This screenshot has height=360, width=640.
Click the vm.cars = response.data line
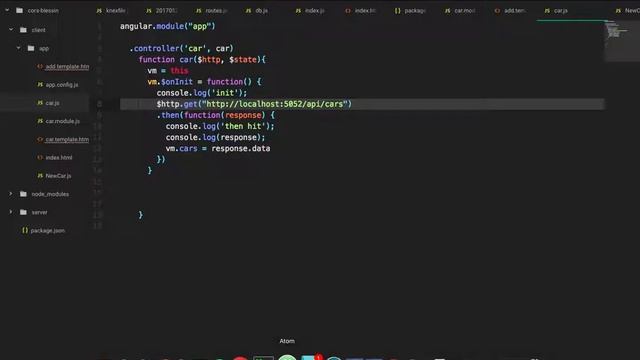click(x=218, y=149)
